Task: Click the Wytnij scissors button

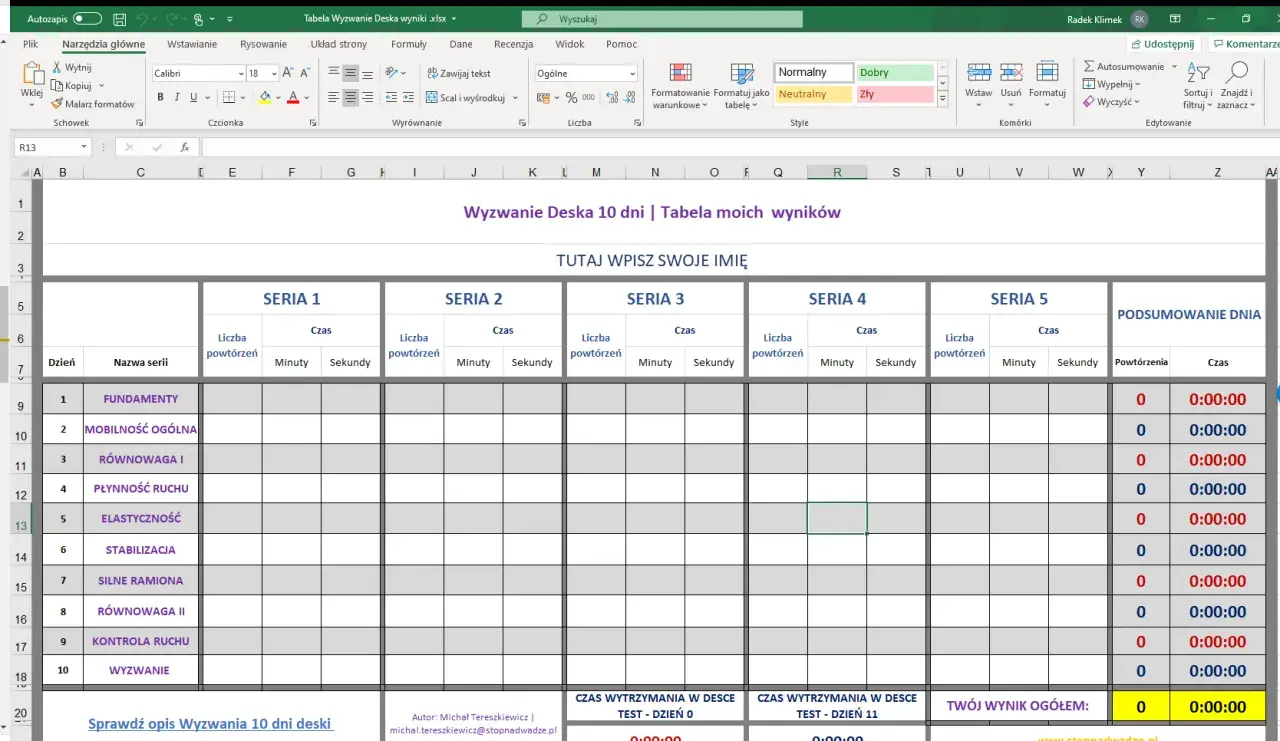Action: click(x=72, y=67)
